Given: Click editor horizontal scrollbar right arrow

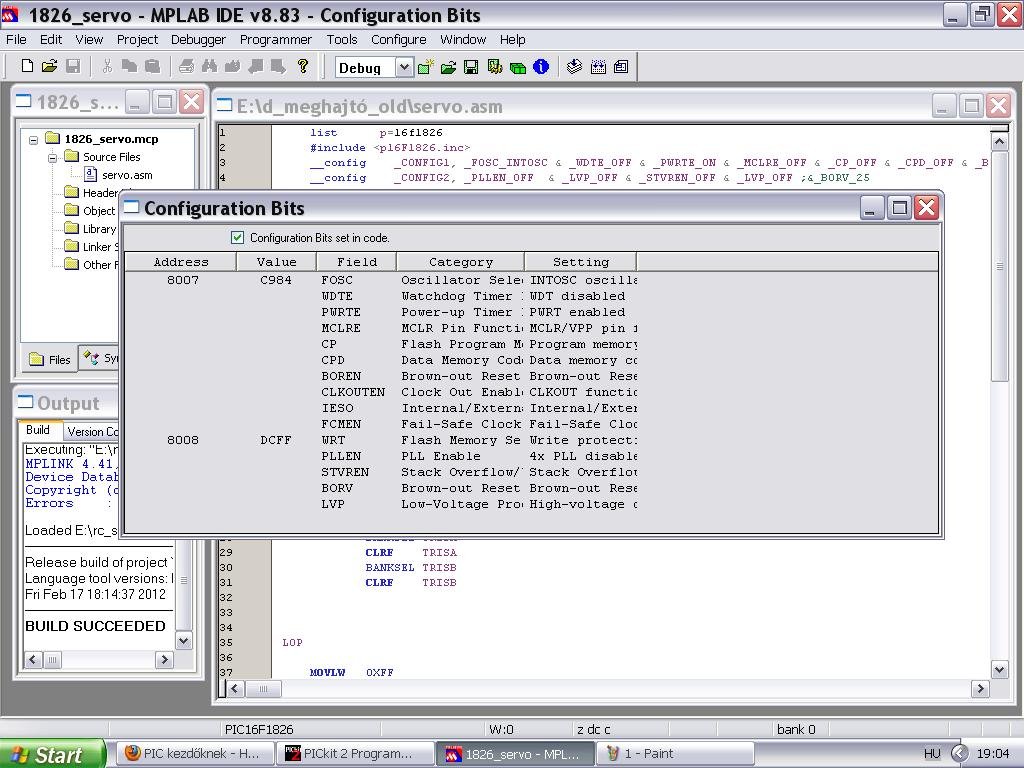Looking at the screenshot, I should point(980,688).
